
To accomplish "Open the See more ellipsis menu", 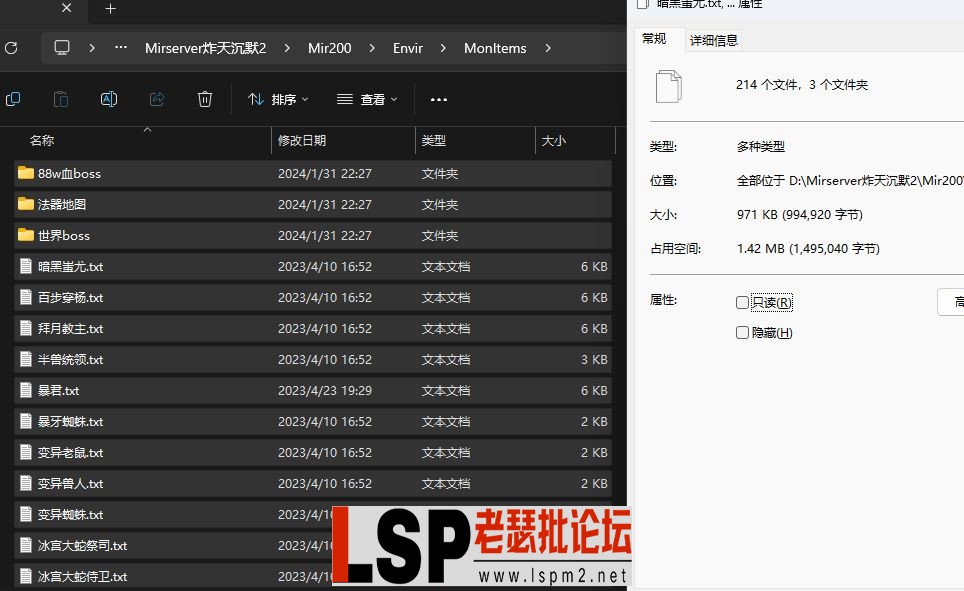I will pos(438,99).
